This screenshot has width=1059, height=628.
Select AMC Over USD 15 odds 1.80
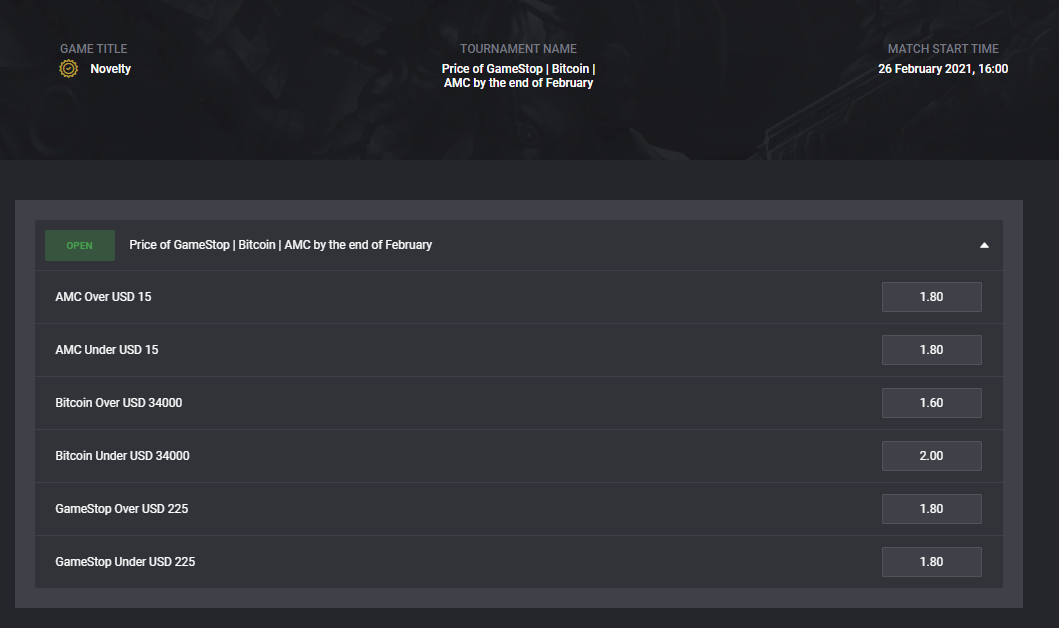[x=931, y=297]
